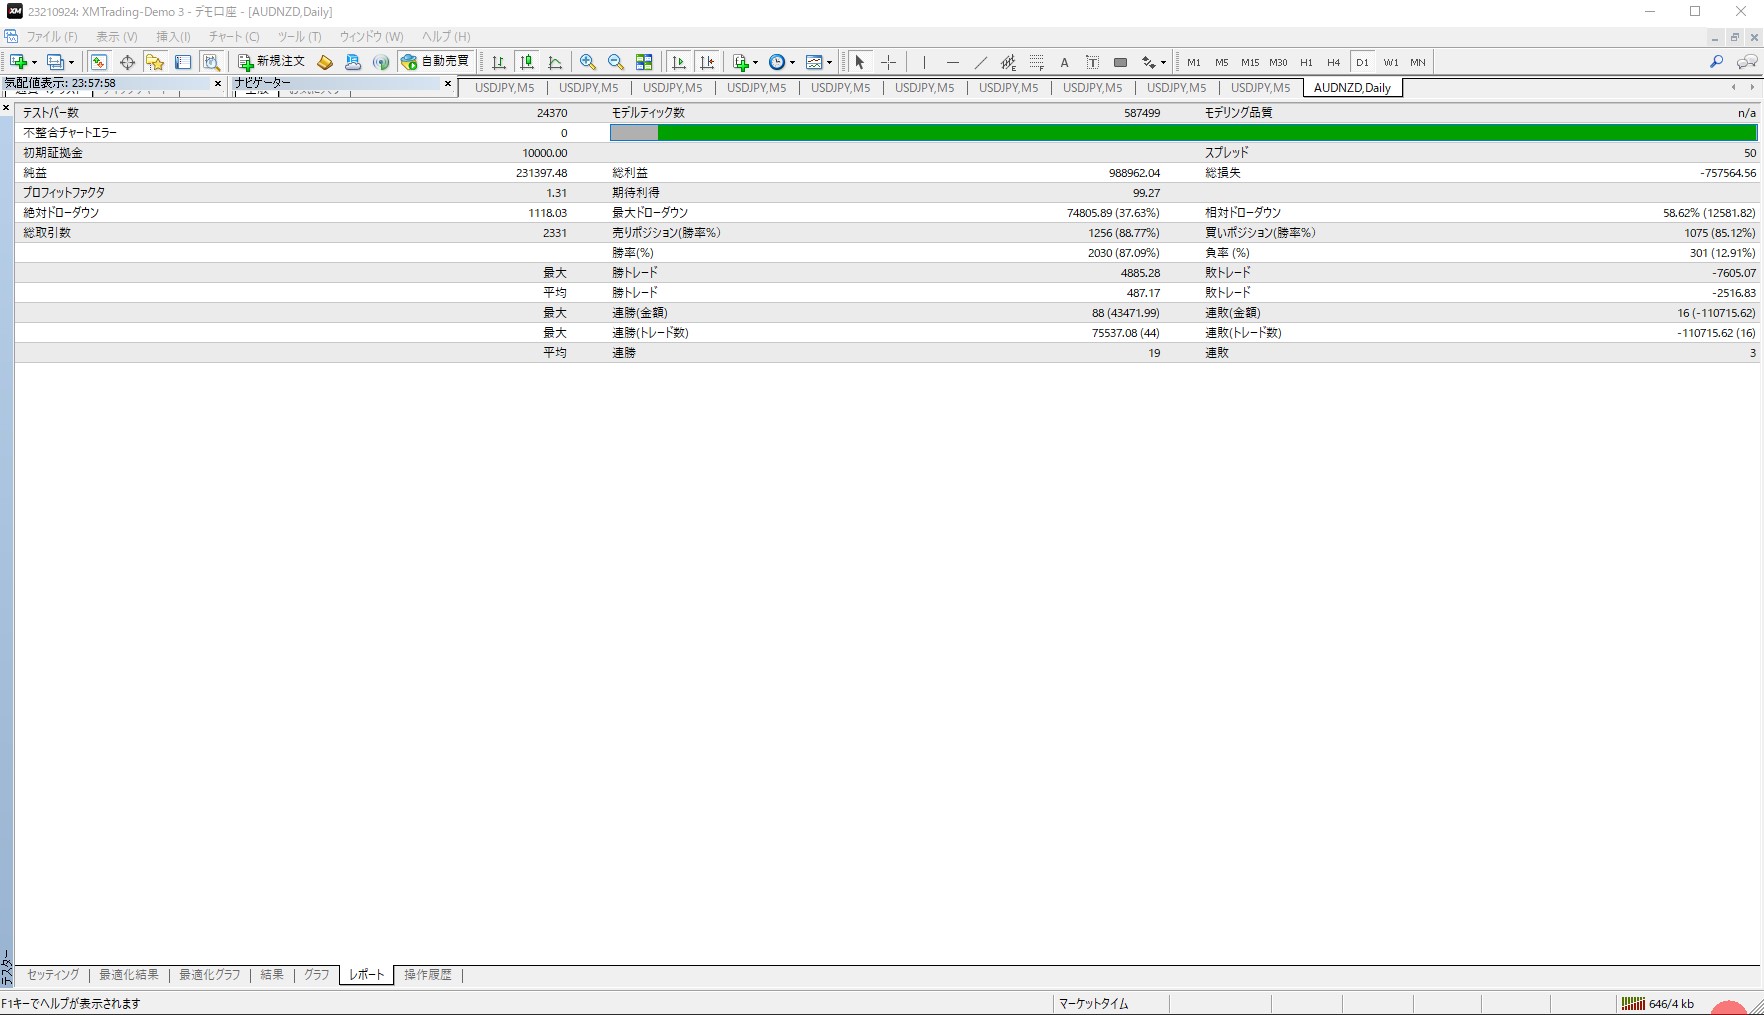Select the equidistant channel tool
Viewport: 1764px width, 1015px height.
click(x=1008, y=62)
